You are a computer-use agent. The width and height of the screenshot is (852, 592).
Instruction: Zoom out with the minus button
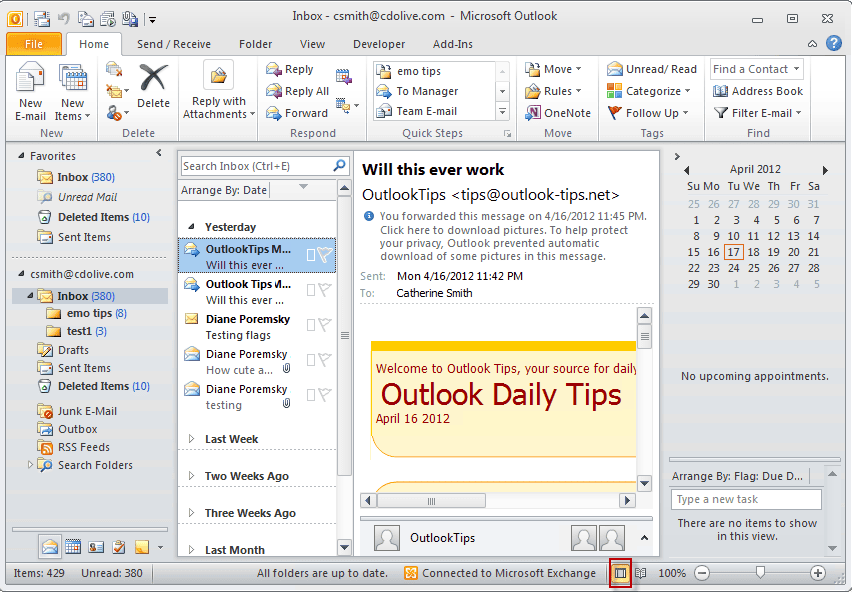[x=702, y=573]
